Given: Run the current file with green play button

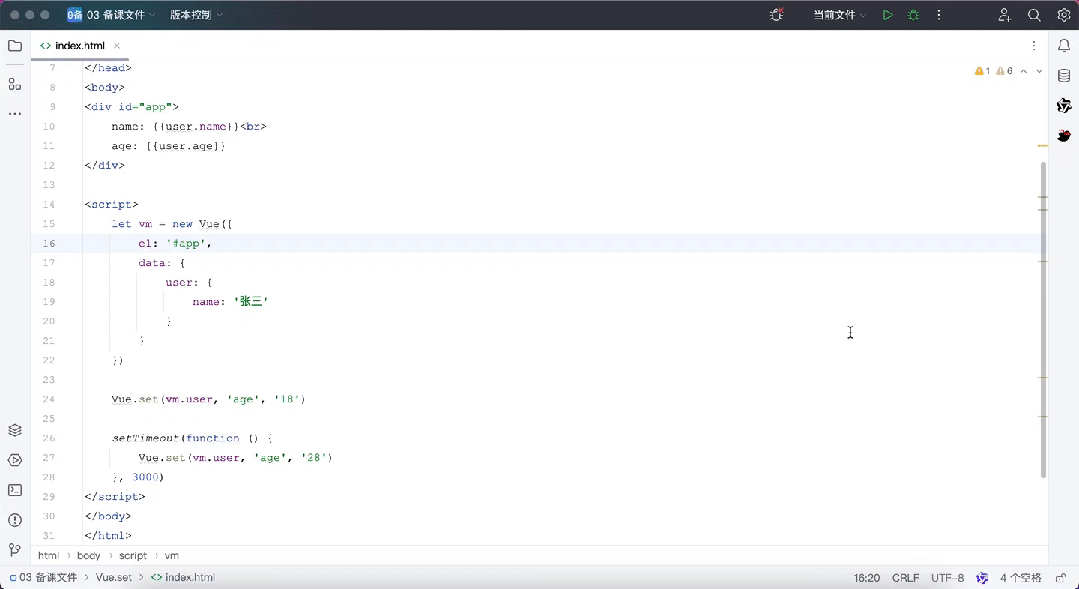Looking at the screenshot, I should (888, 14).
